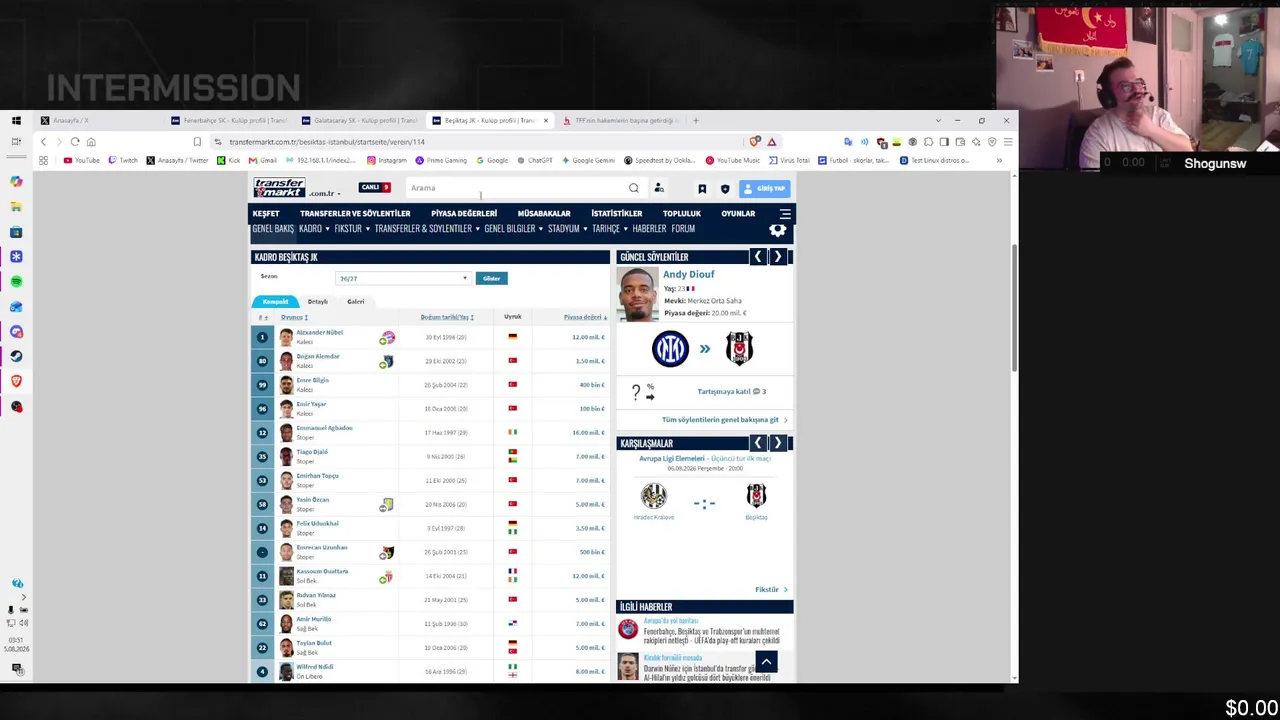Open the Twitch bookmark
The height and width of the screenshot is (720, 1280).
click(123, 160)
